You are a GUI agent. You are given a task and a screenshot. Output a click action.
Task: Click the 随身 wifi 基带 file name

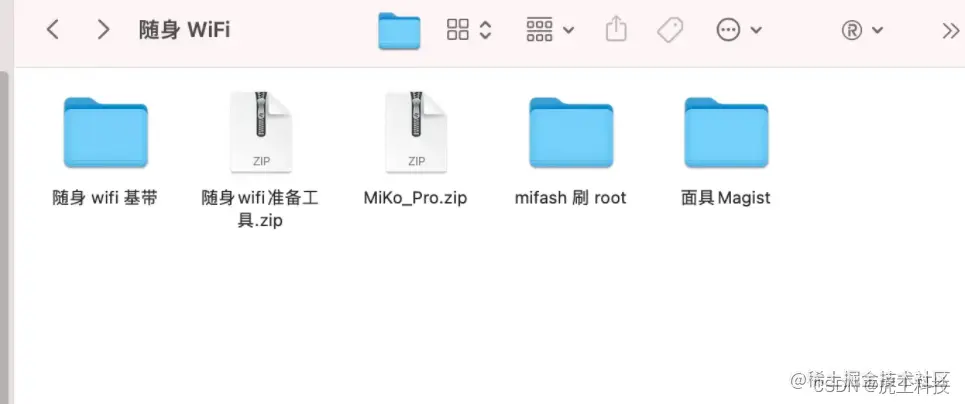pos(105,198)
